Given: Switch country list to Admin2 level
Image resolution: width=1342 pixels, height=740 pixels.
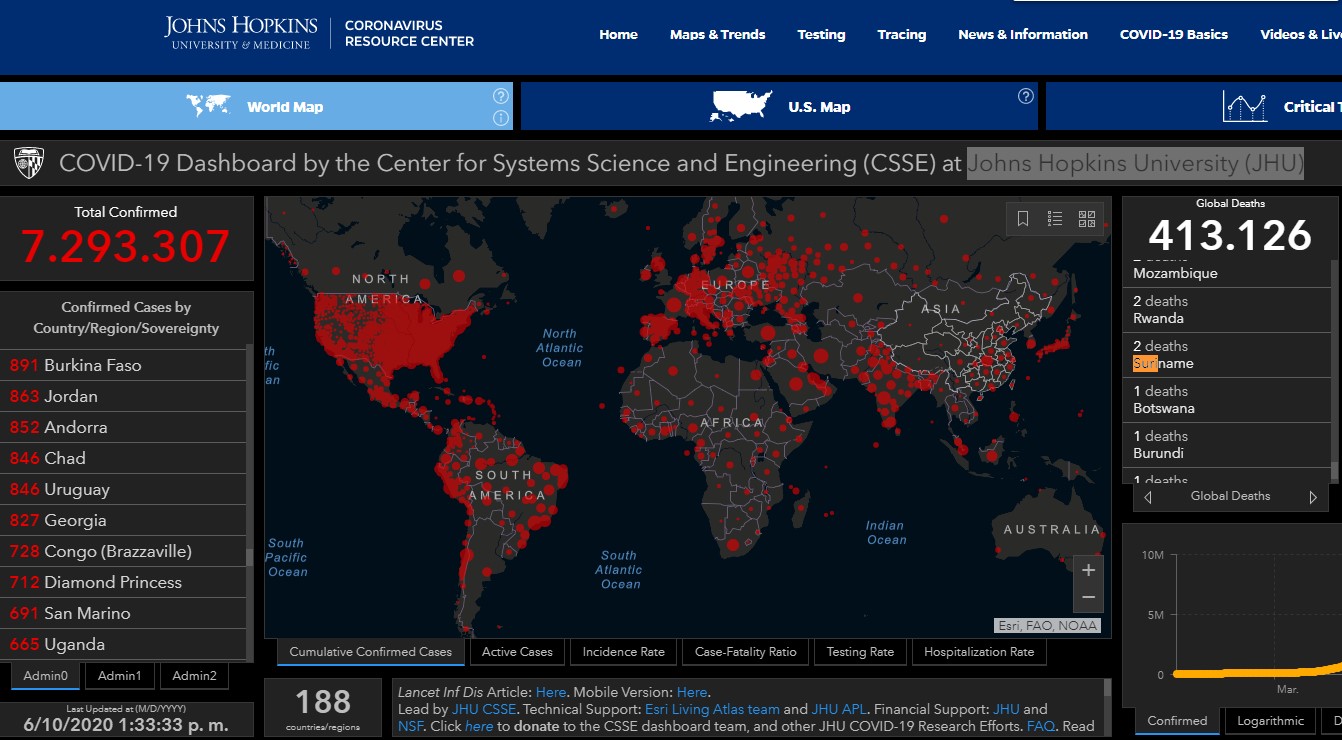Looking at the screenshot, I should pyautogui.click(x=194, y=676).
